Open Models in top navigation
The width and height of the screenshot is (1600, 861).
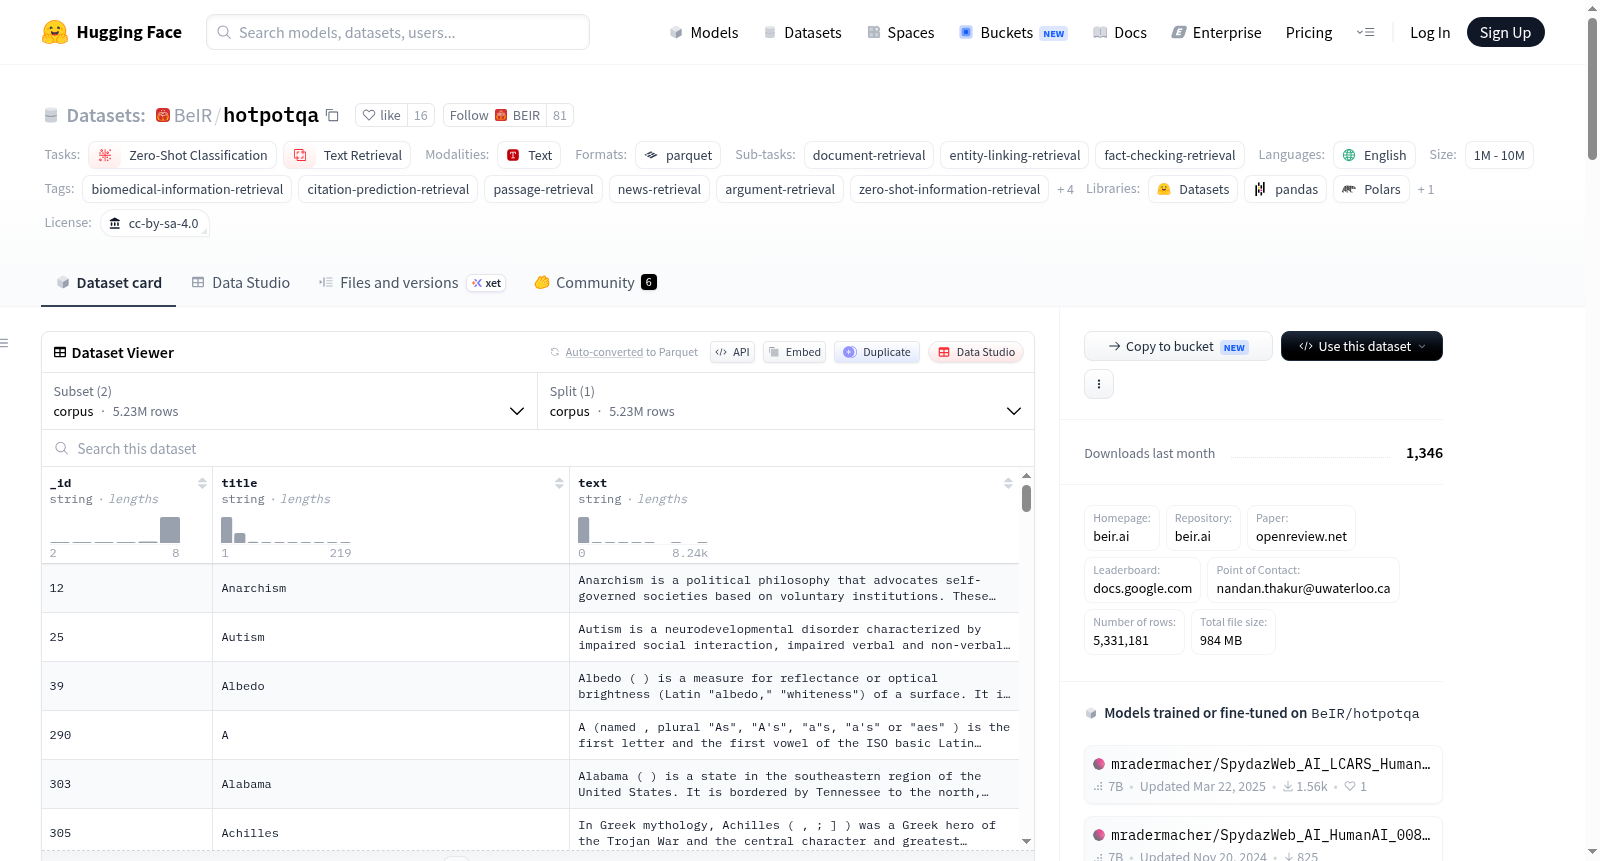point(704,32)
